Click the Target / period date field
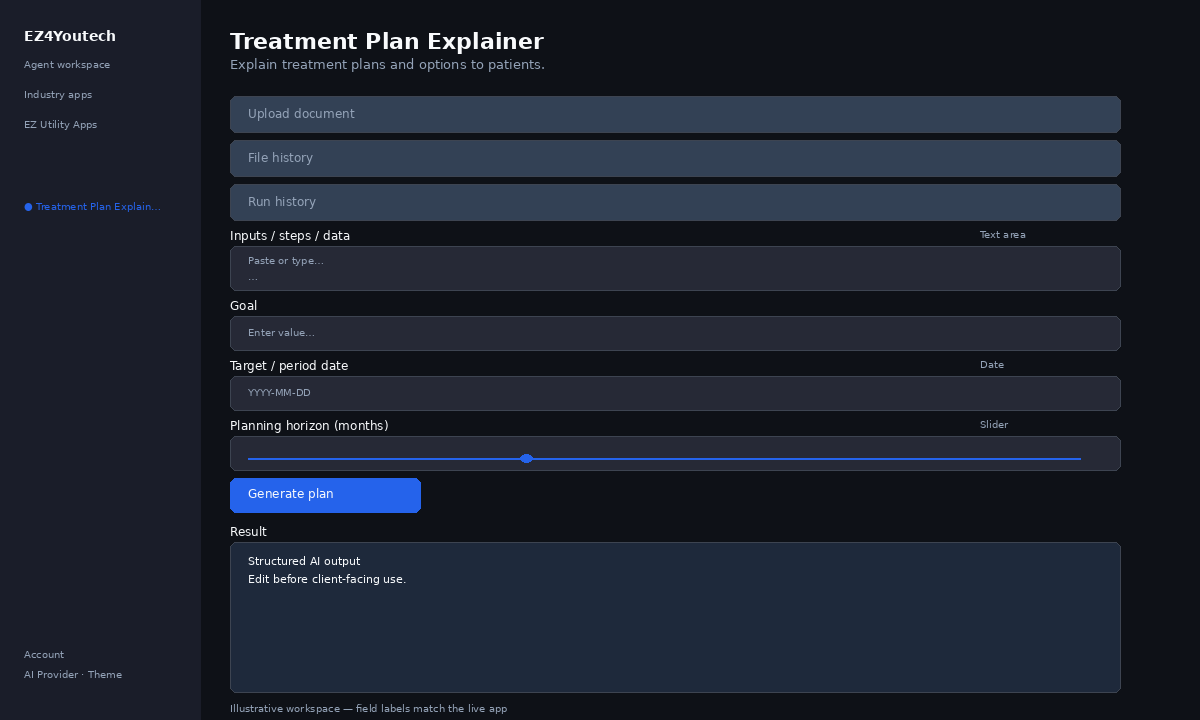Image resolution: width=1200 pixels, height=720 pixels. tap(675, 393)
